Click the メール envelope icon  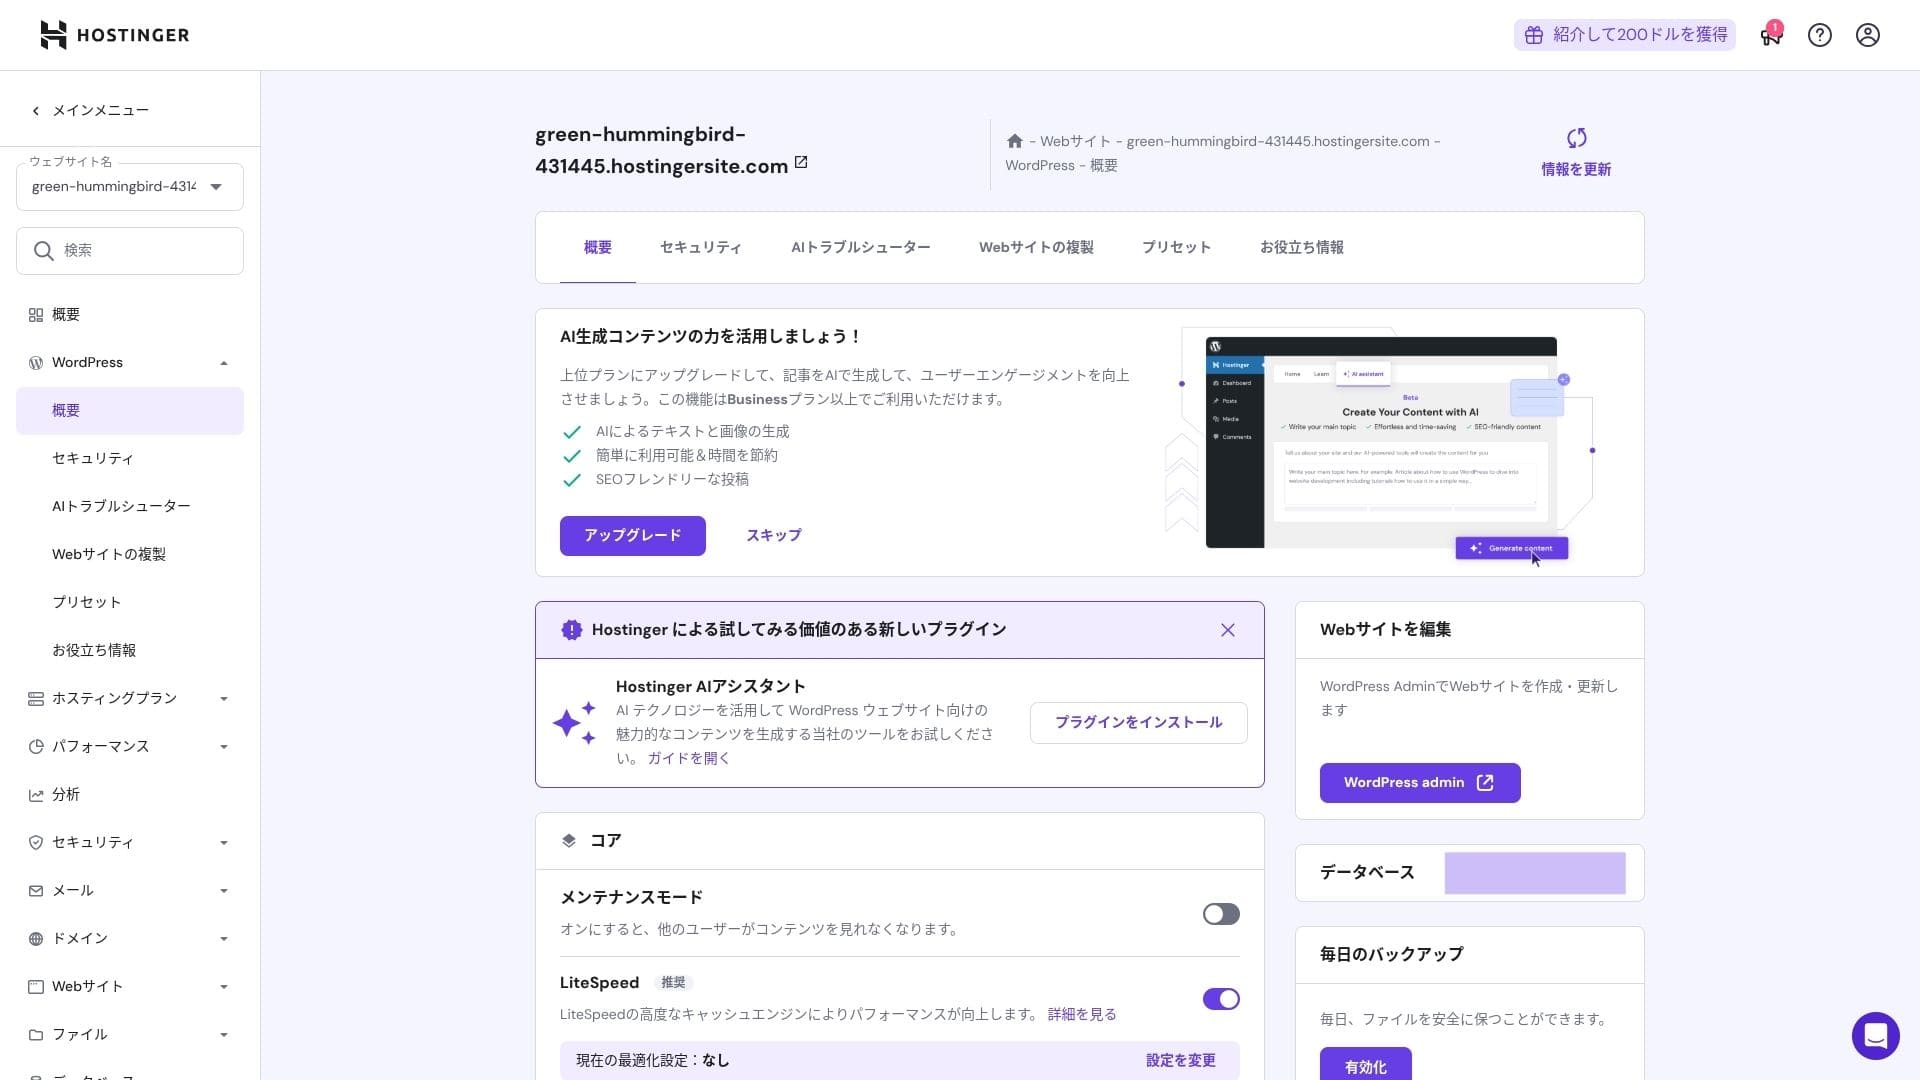[36, 891]
